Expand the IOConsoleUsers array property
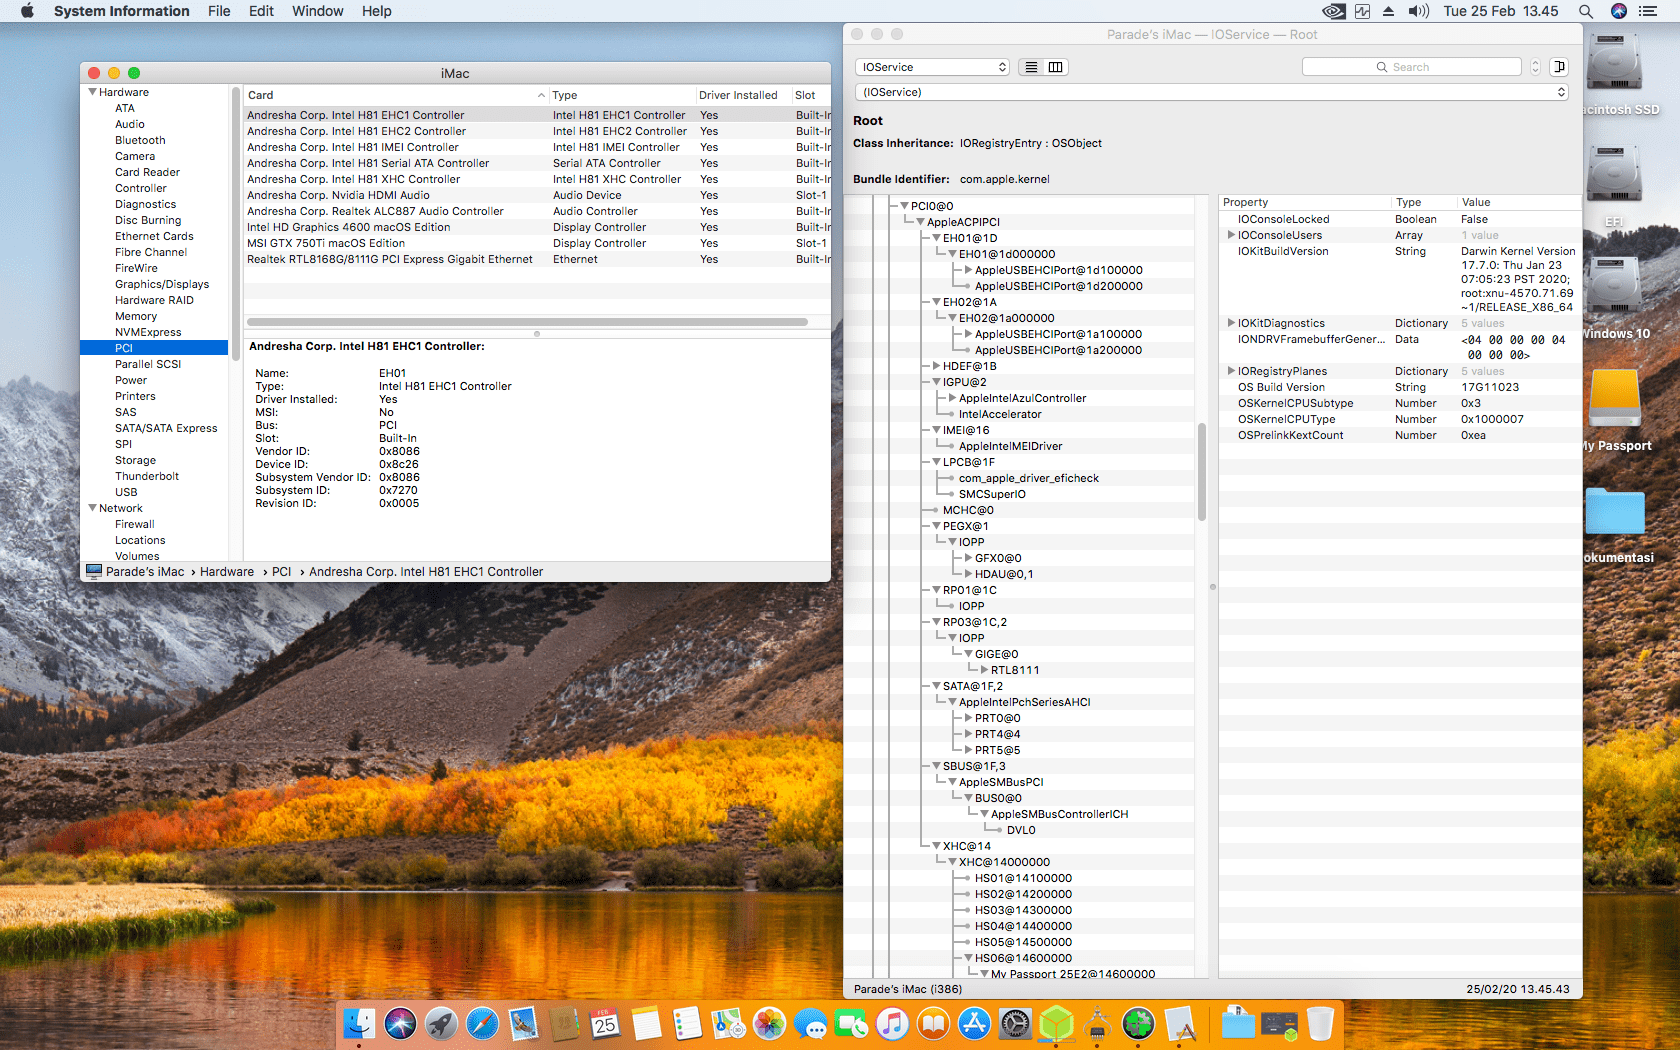This screenshot has height=1050, width=1680. [x=1231, y=235]
